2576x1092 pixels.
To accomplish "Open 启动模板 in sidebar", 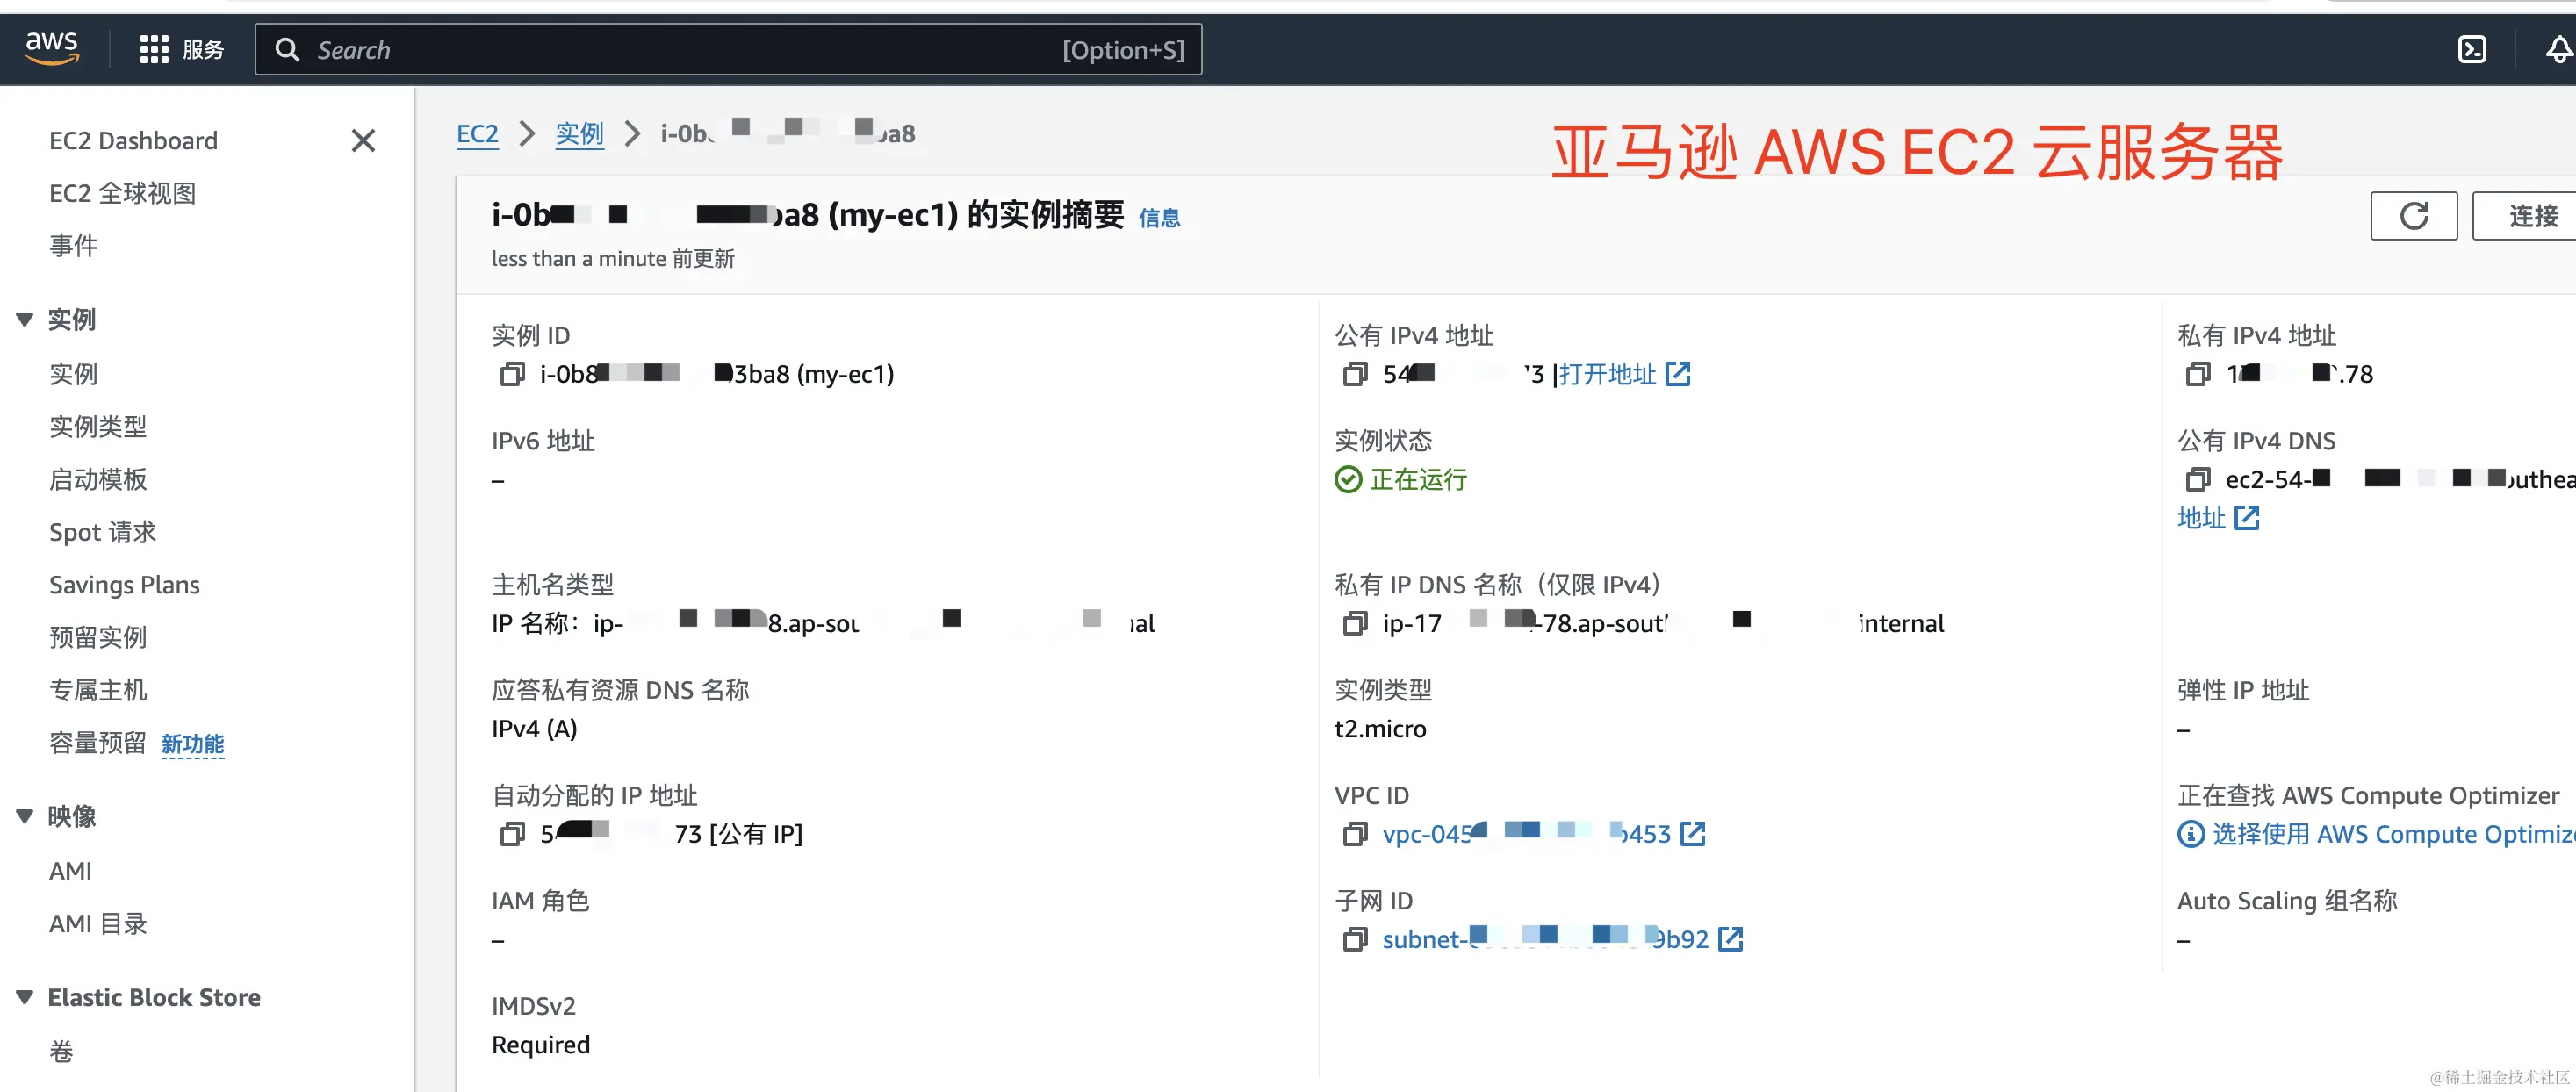I will pos(98,479).
